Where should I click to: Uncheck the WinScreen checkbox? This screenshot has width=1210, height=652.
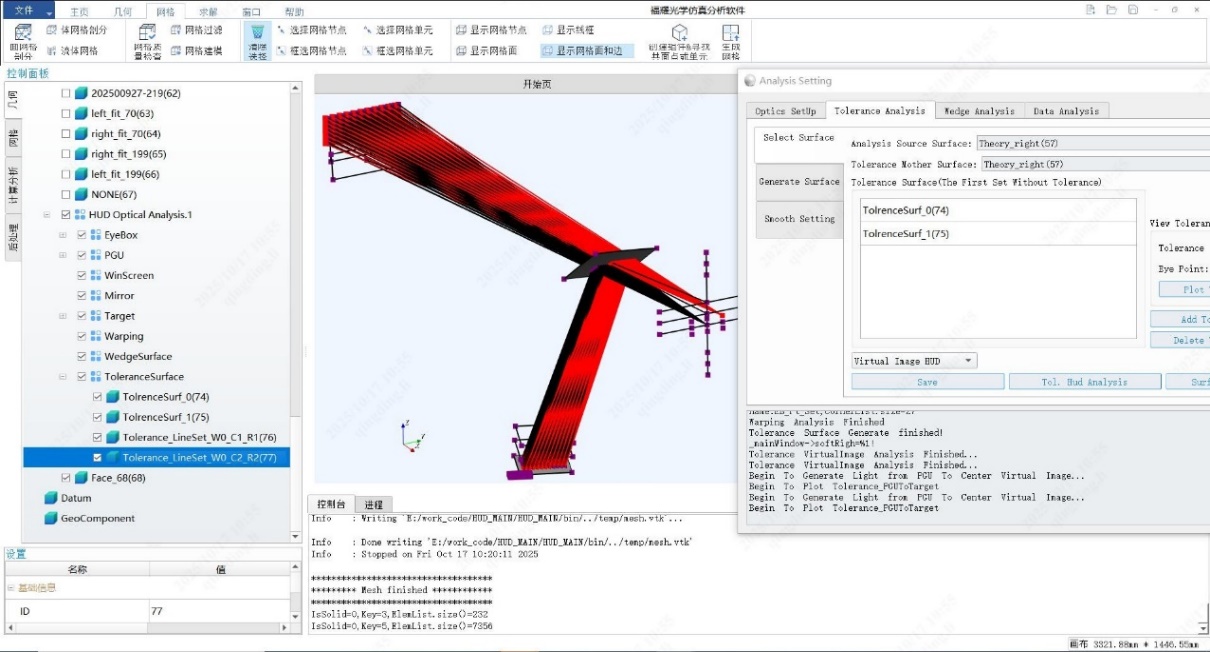(x=83, y=275)
